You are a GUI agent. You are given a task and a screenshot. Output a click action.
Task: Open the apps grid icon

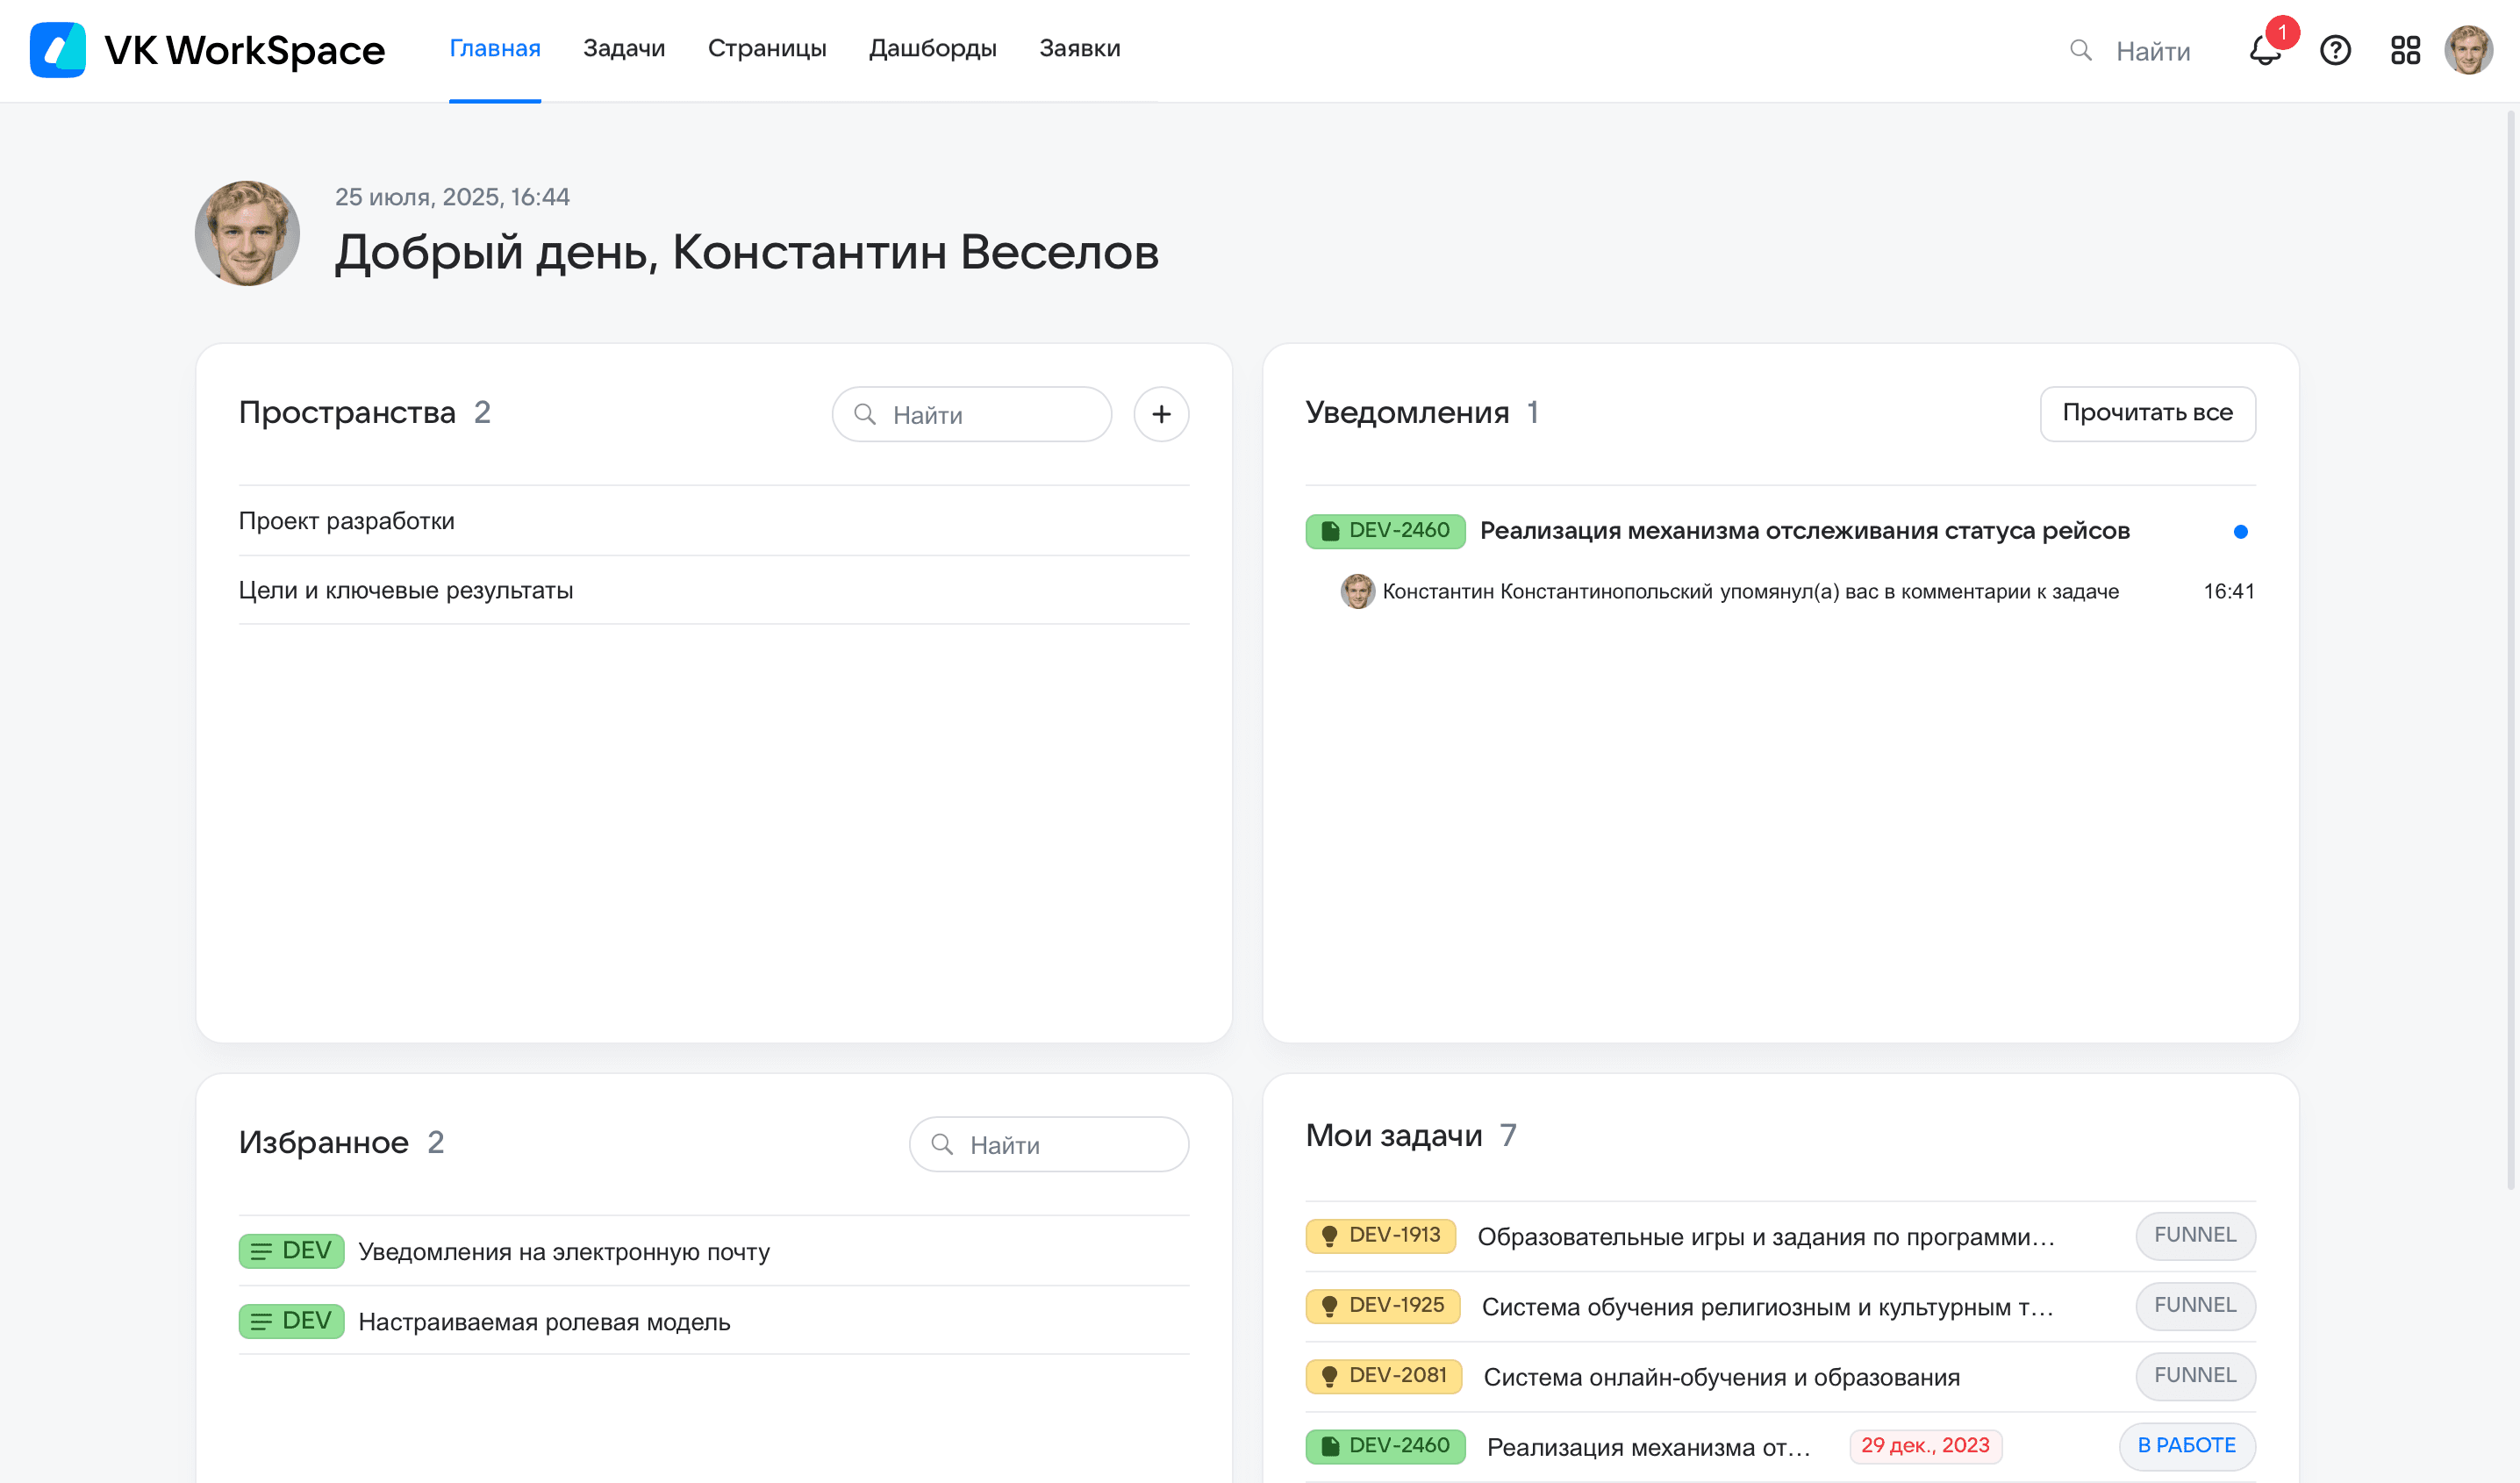(2405, 50)
